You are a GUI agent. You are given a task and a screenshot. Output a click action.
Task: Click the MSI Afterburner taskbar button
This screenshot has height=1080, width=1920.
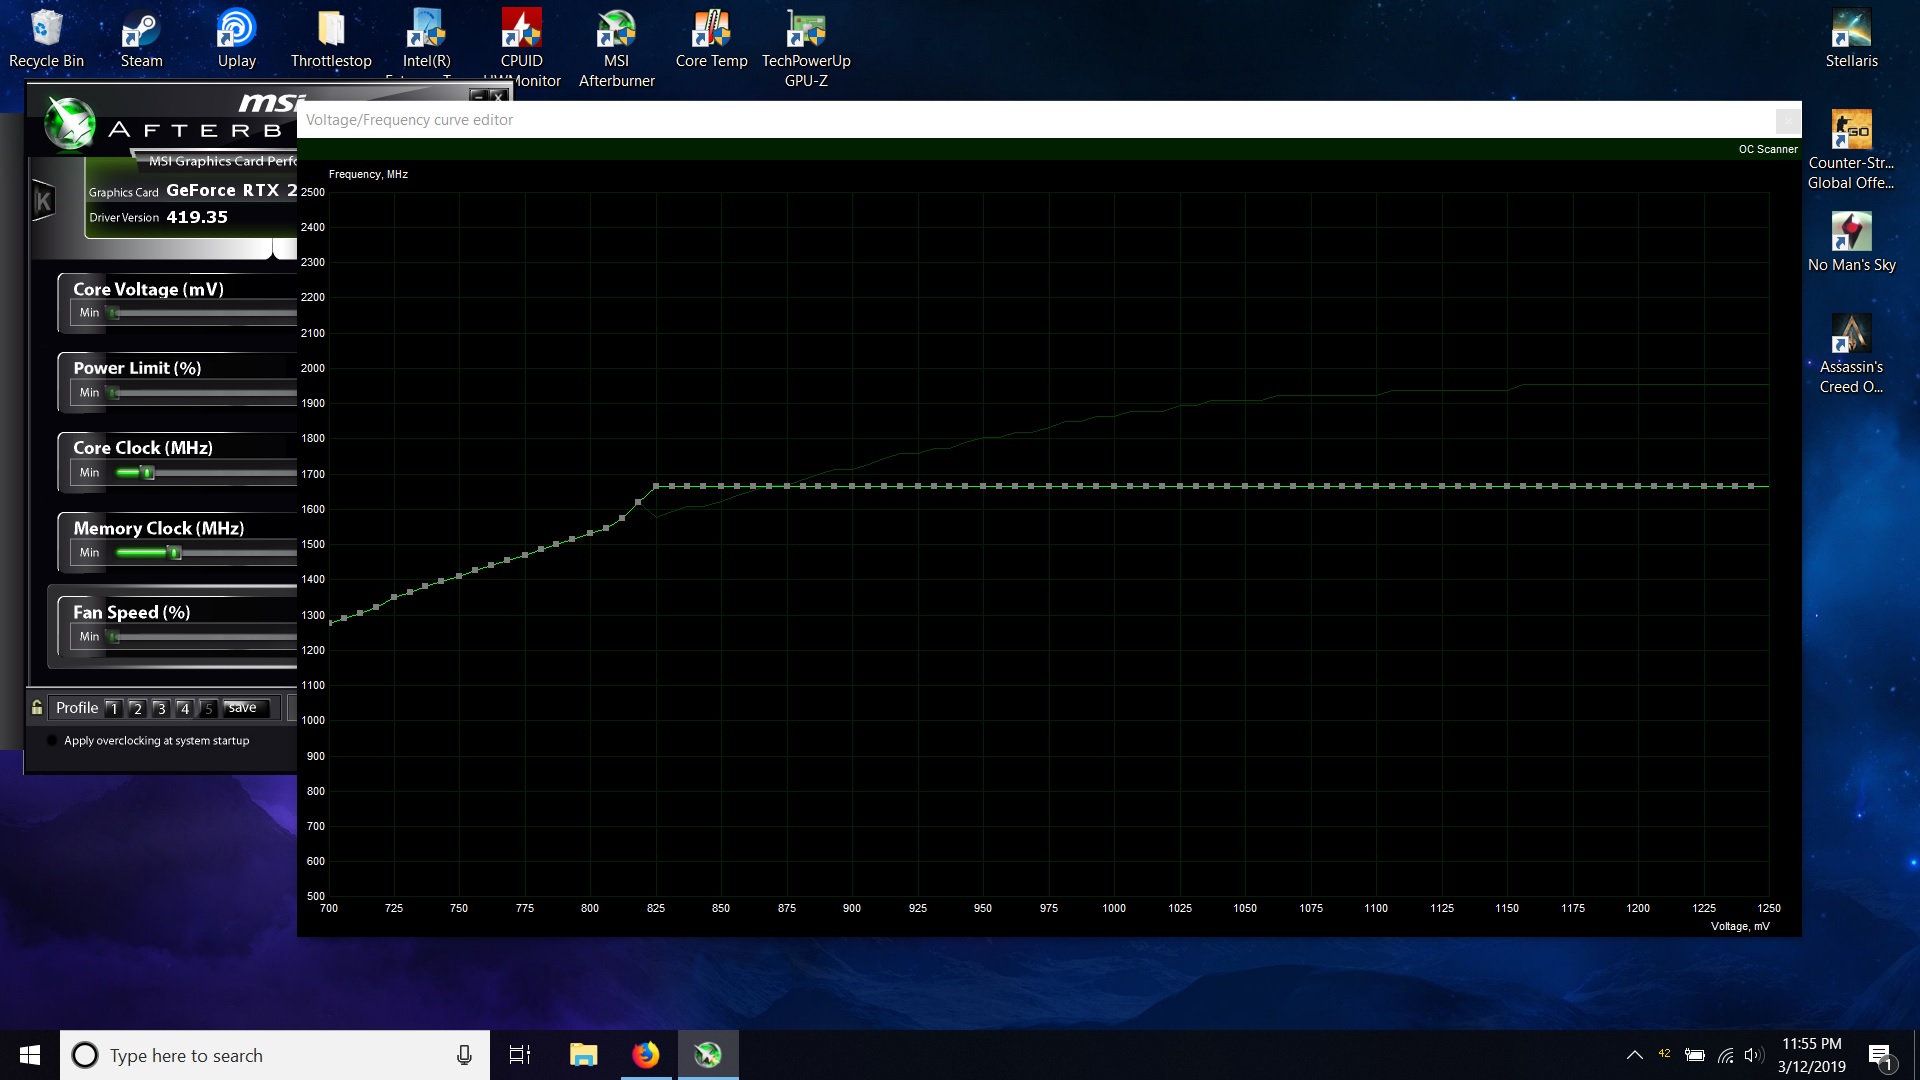[x=708, y=1055]
